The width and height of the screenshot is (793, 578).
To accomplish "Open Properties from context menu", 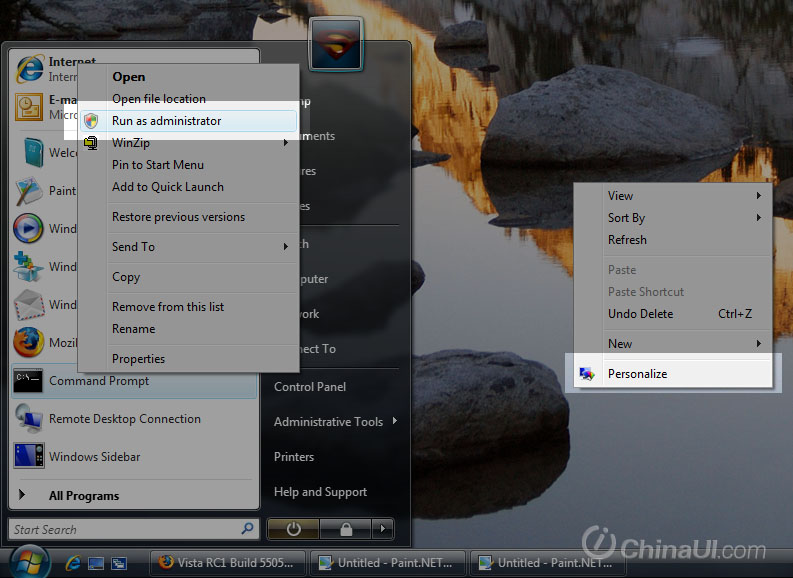I will (188, 359).
